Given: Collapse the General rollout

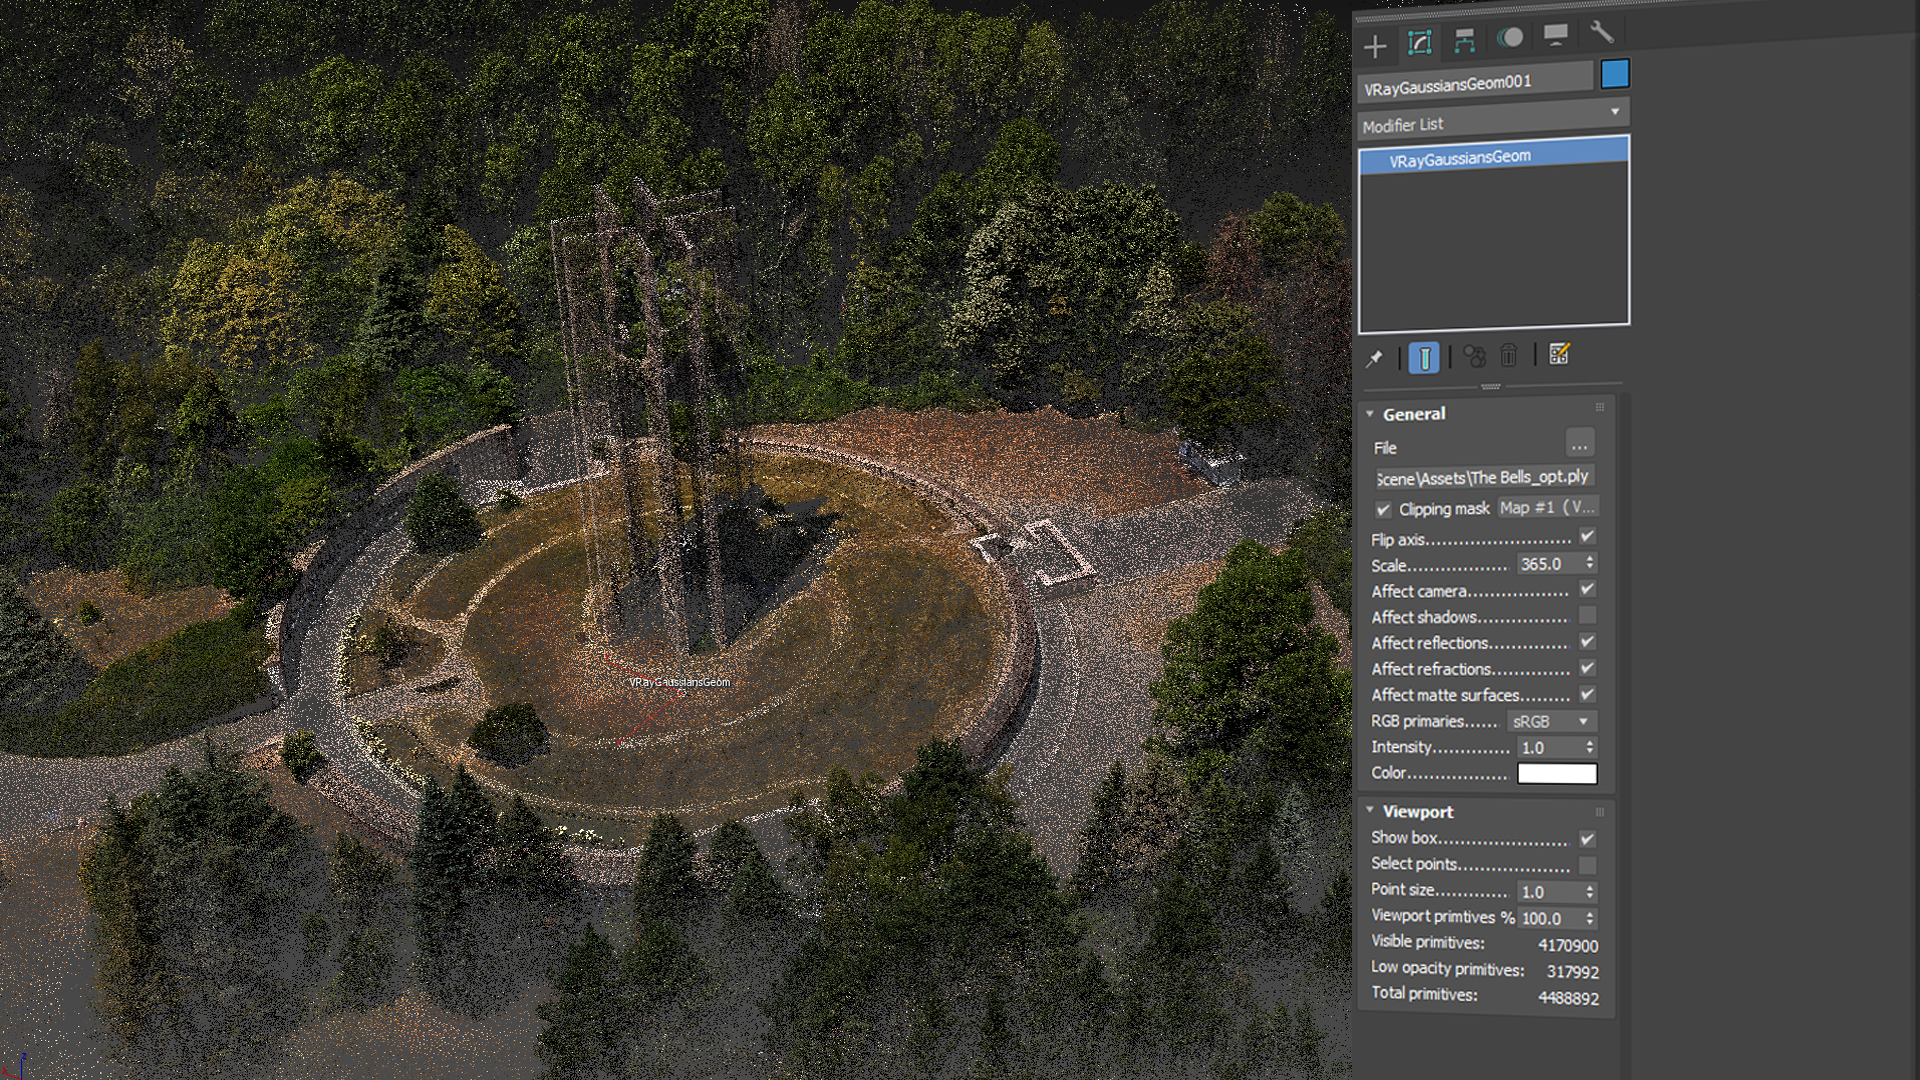Looking at the screenshot, I should (1370, 414).
